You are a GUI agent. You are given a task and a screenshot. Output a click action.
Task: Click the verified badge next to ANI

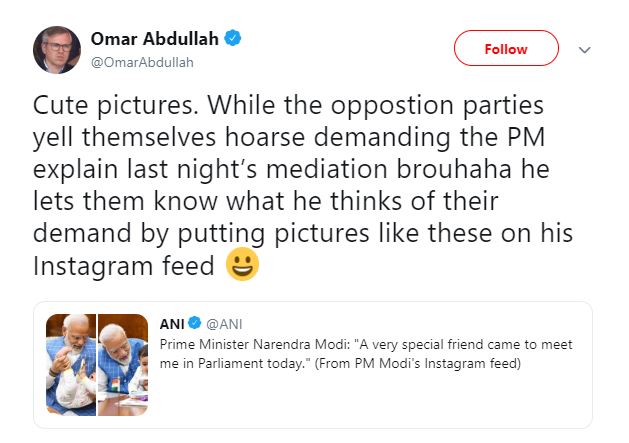coord(196,324)
